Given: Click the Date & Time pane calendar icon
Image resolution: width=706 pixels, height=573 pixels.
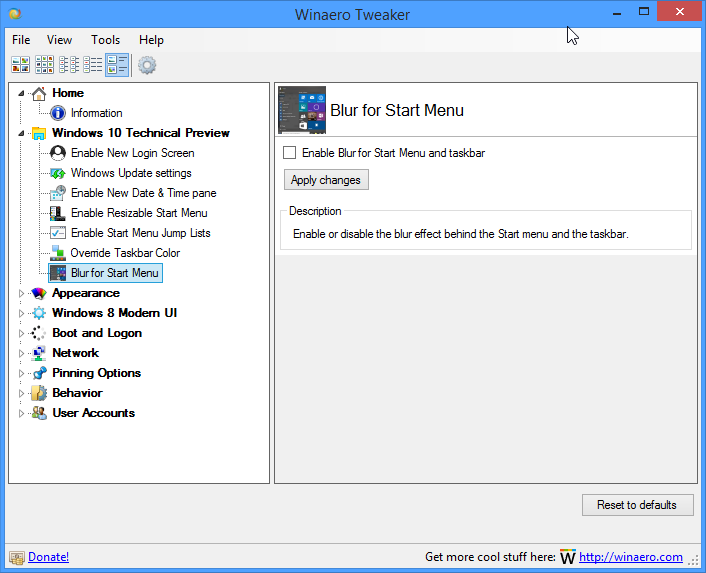Looking at the screenshot, I should [x=58, y=193].
